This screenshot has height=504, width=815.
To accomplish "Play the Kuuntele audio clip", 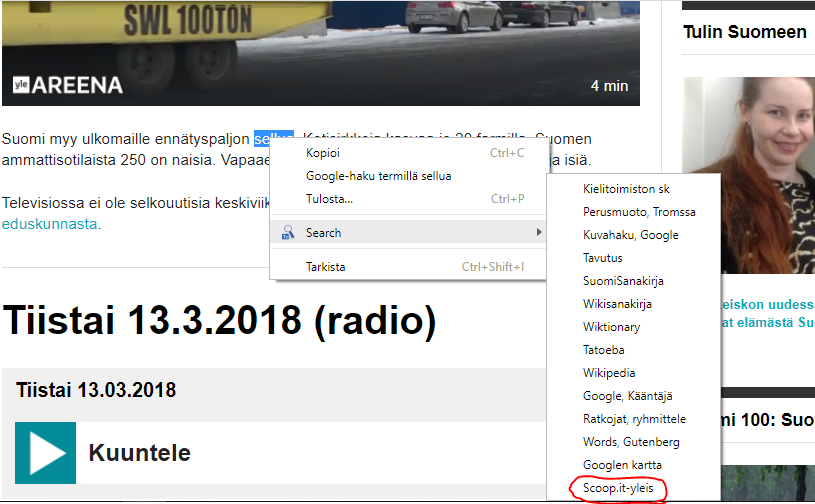I will click(45, 453).
